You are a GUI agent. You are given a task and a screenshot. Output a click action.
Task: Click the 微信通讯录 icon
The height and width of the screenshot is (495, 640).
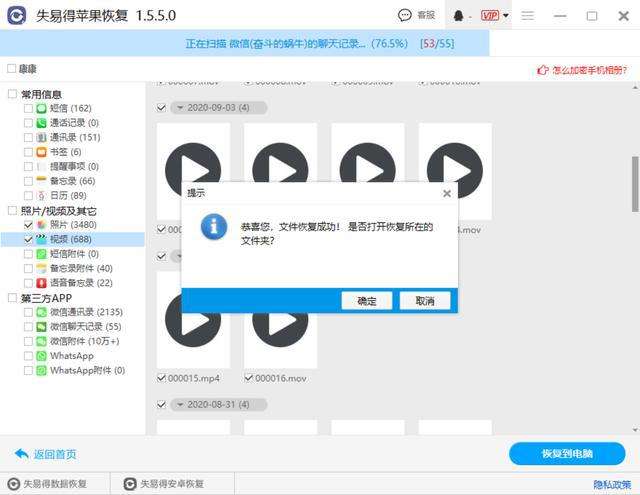coord(41,312)
